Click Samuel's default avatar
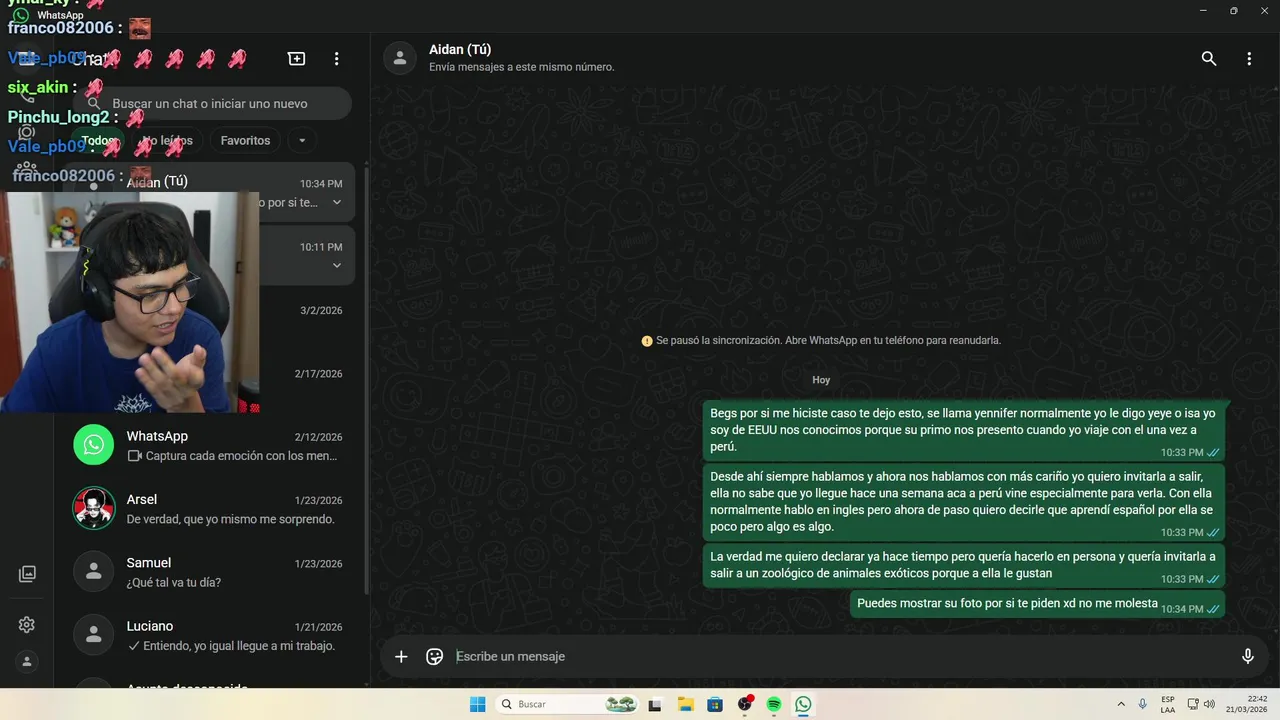Screen dimensions: 1280x720 (x=94, y=571)
